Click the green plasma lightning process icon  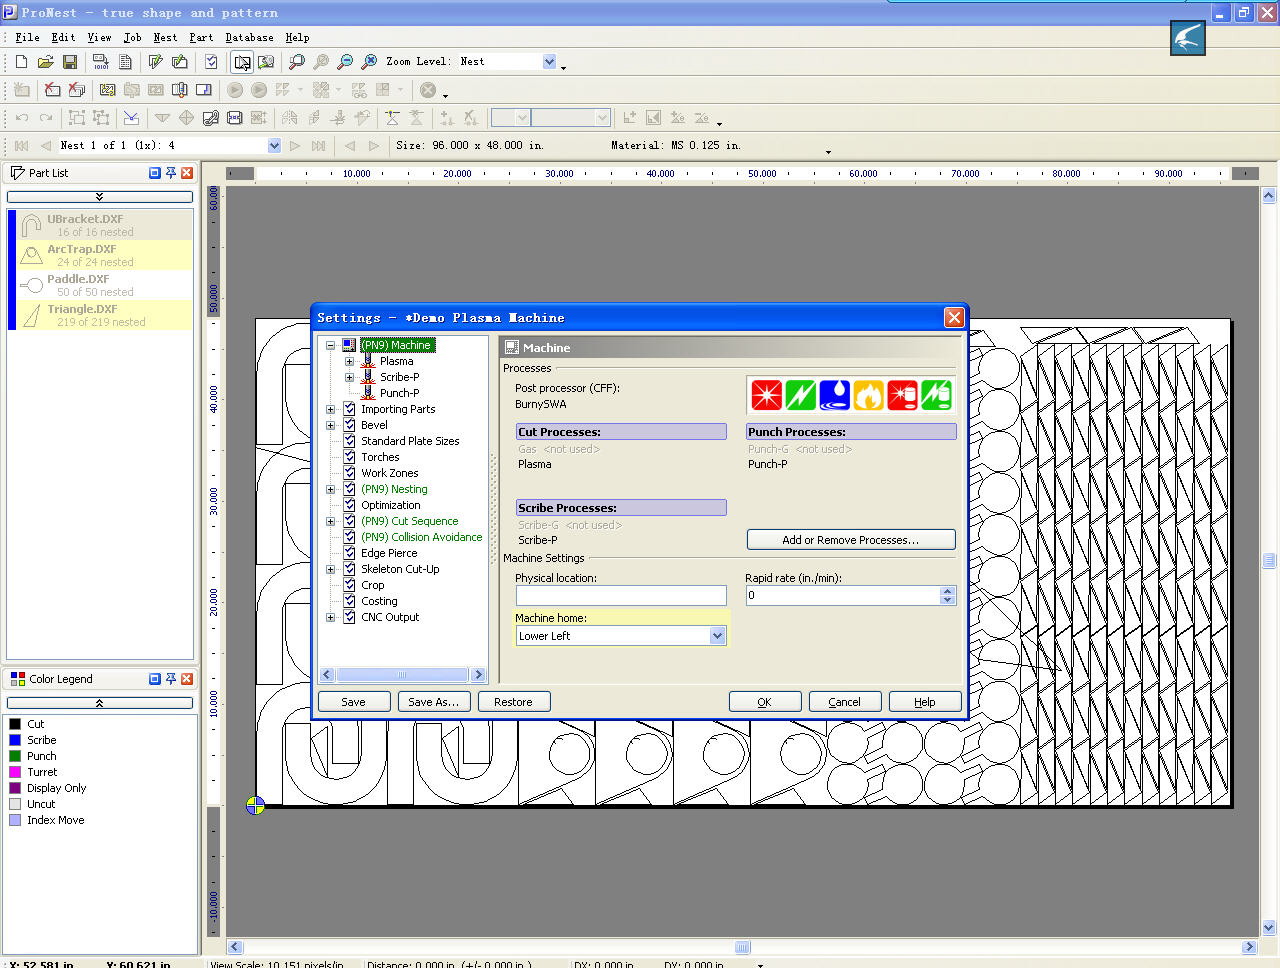point(801,395)
